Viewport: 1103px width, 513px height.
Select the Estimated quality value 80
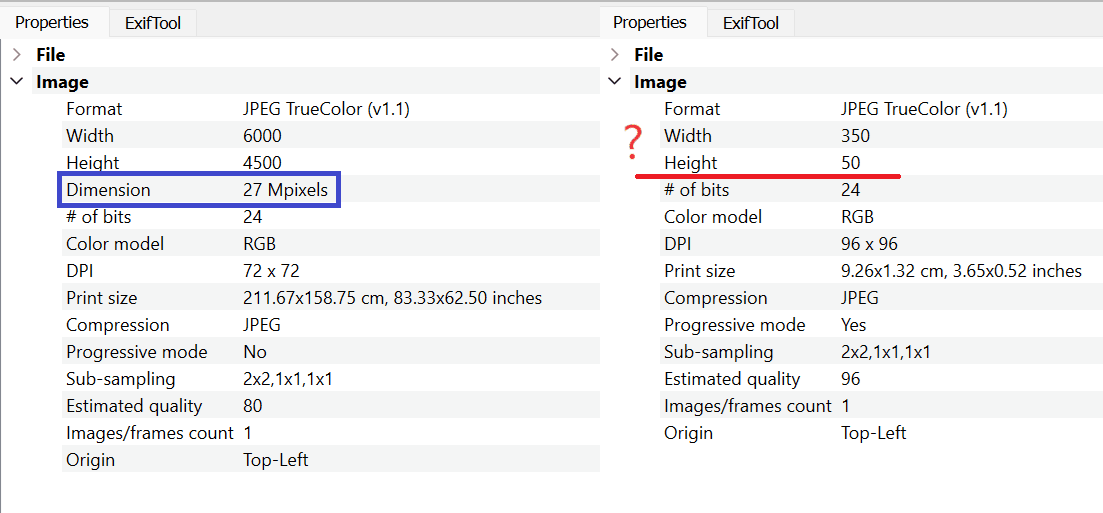coord(252,406)
